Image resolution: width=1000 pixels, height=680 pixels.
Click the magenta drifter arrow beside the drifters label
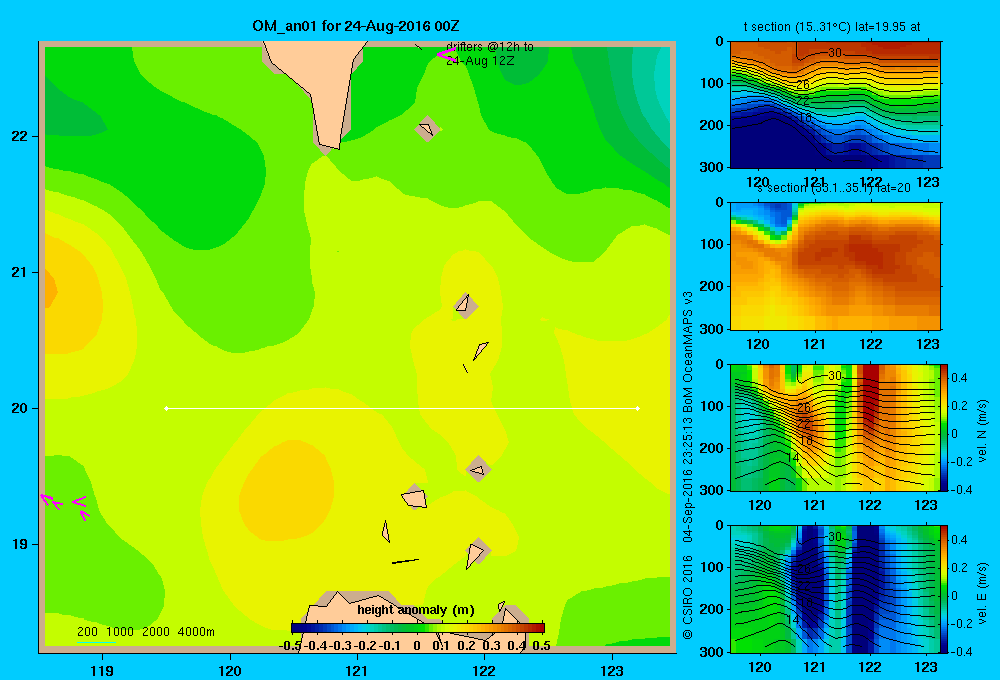(445, 55)
